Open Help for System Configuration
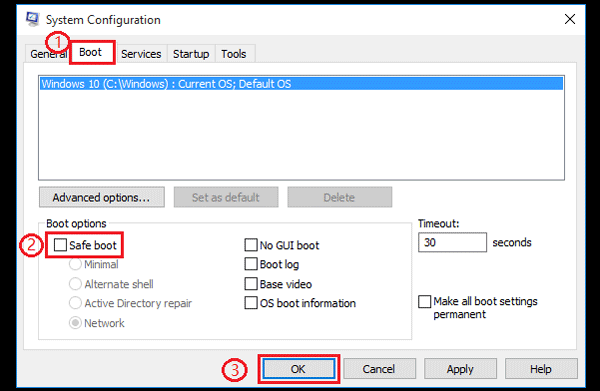 point(541,369)
